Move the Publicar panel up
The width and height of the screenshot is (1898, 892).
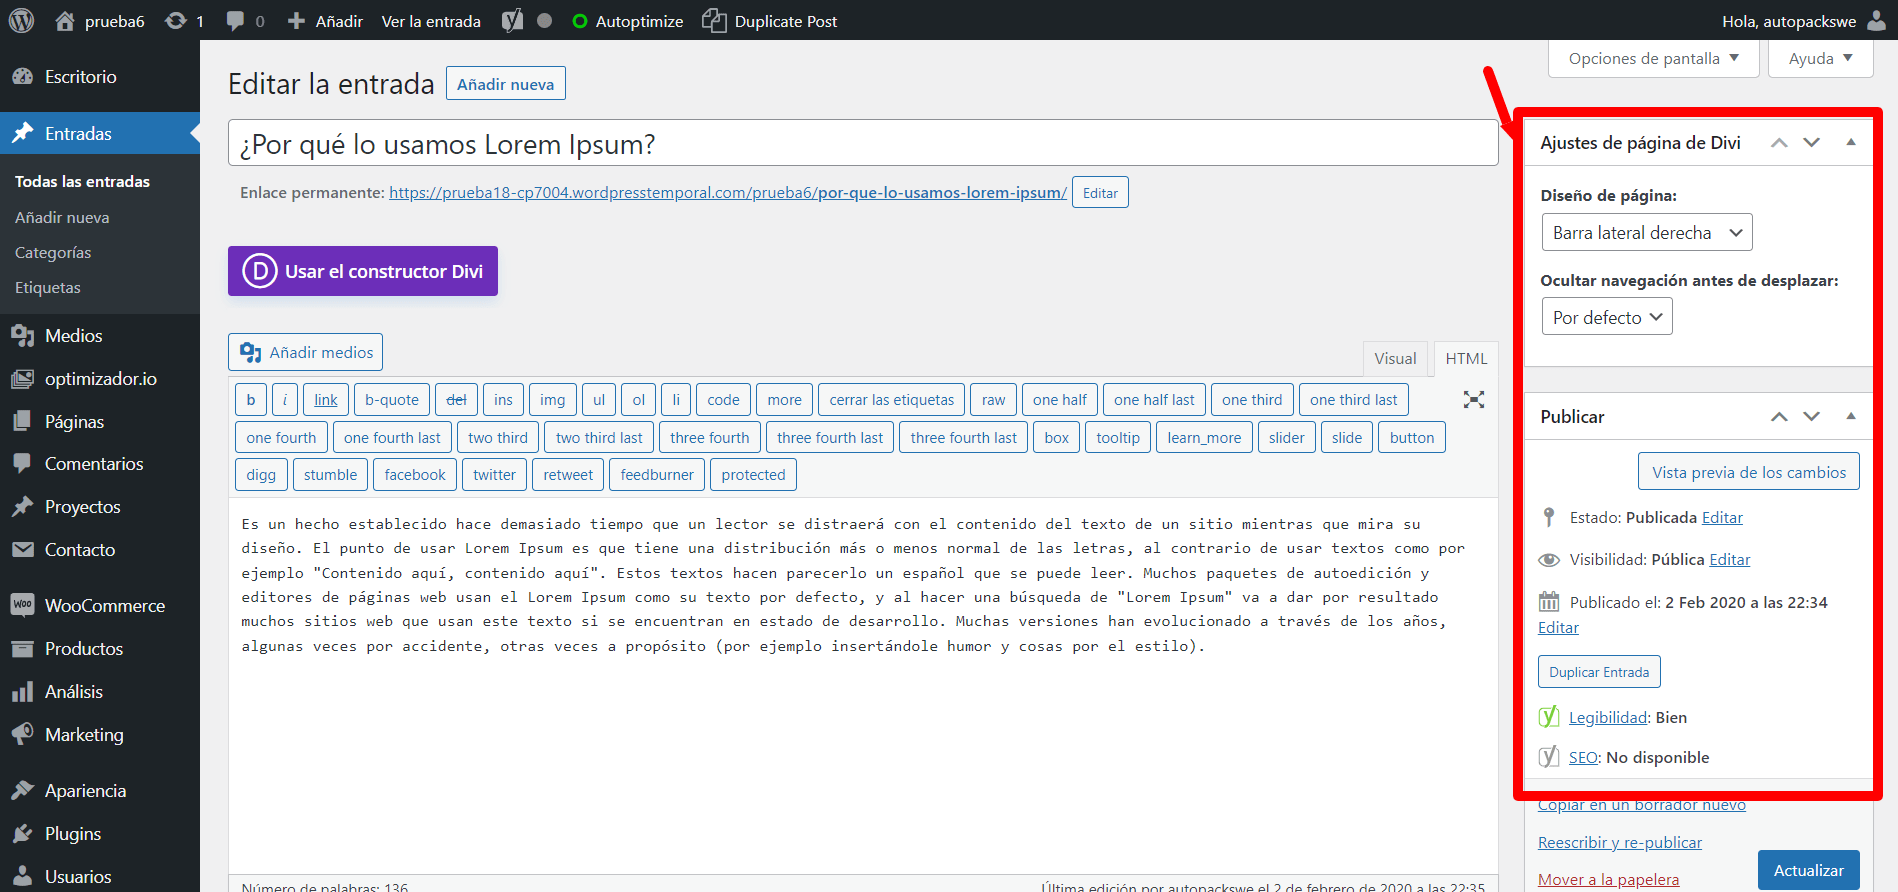tap(1779, 417)
